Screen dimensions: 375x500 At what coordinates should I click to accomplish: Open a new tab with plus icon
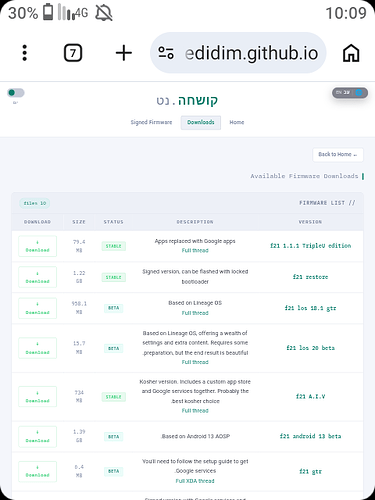coord(124,53)
